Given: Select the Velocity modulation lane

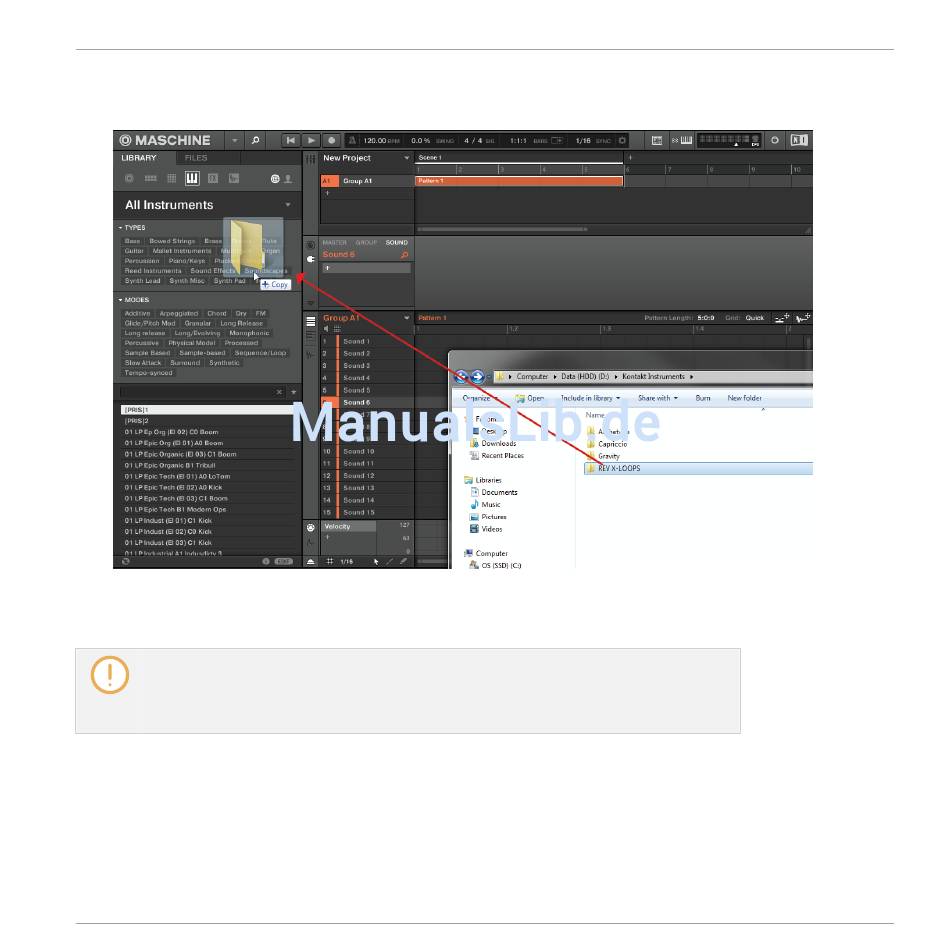Looking at the screenshot, I should coord(348,526).
